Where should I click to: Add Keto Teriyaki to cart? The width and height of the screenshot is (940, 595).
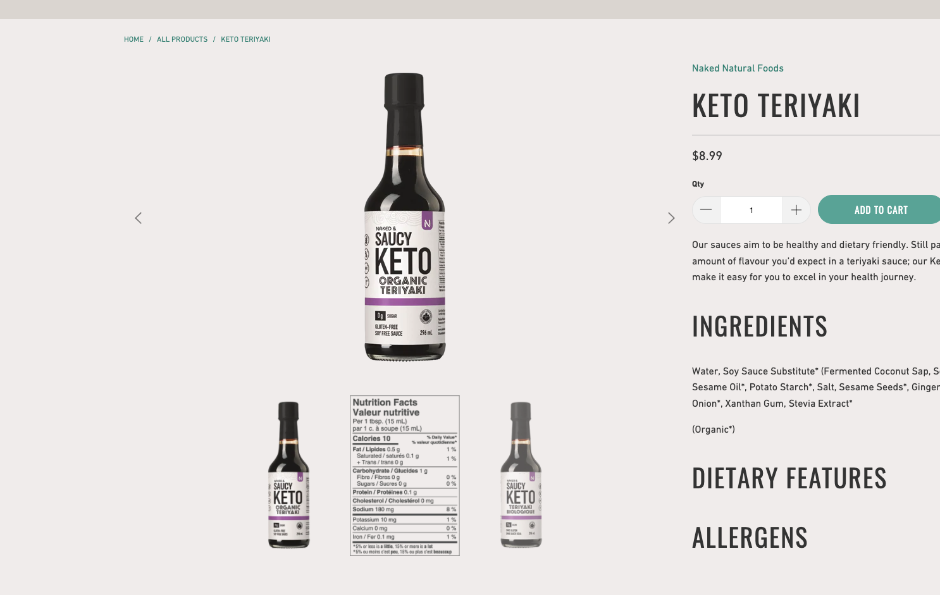coord(880,210)
